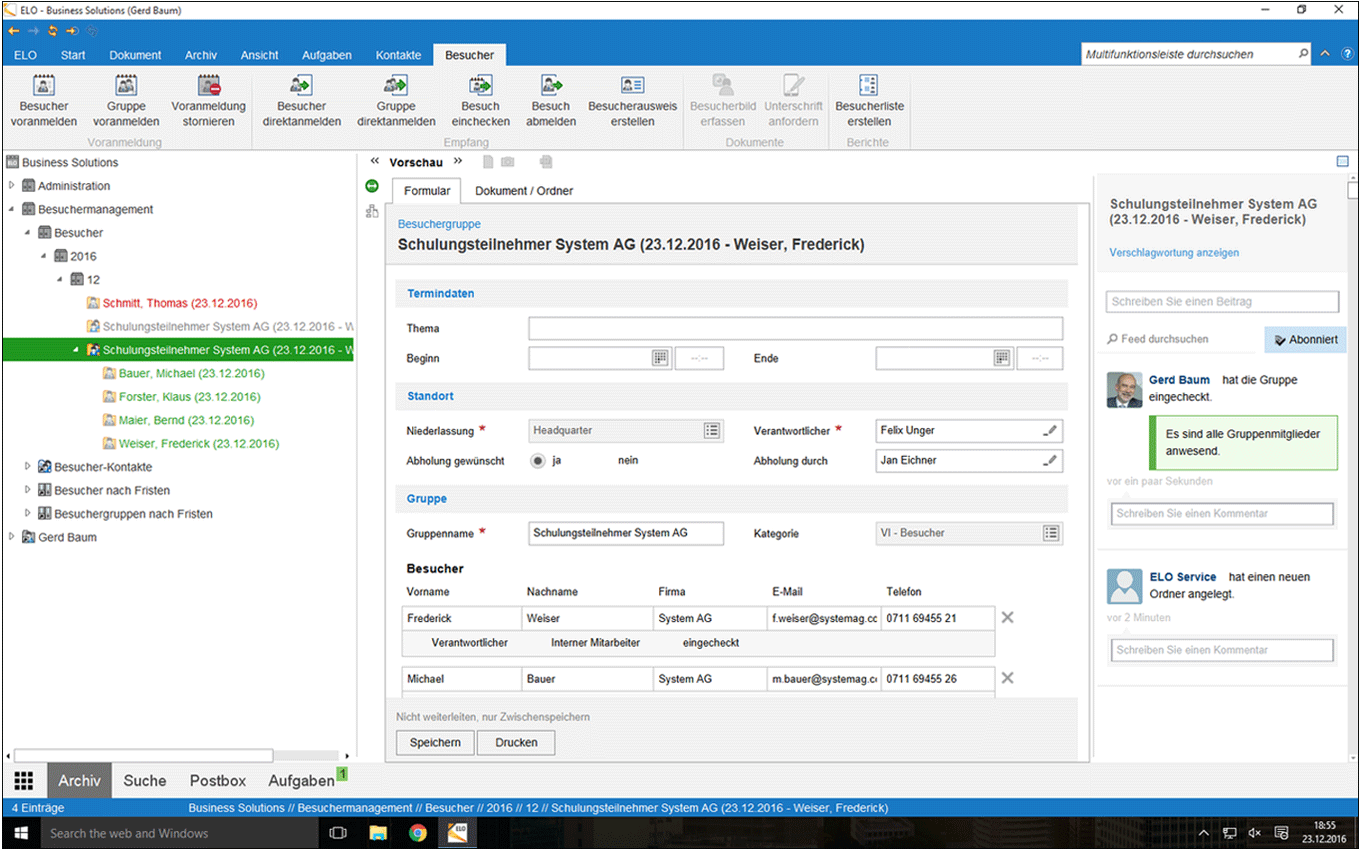Remove visitor row Michael Bauer
Viewport: 1365px width, 850px height.
click(1007, 678)
